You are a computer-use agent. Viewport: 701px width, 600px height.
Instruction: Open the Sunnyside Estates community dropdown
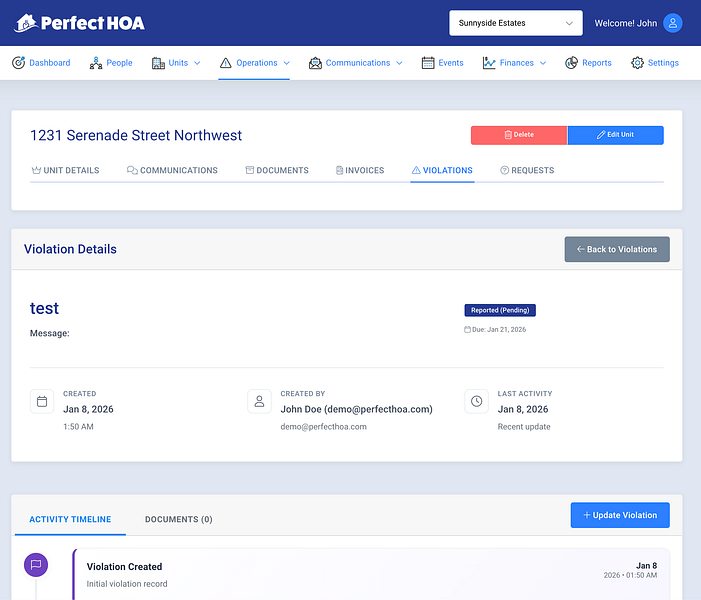tap(515, 23)
